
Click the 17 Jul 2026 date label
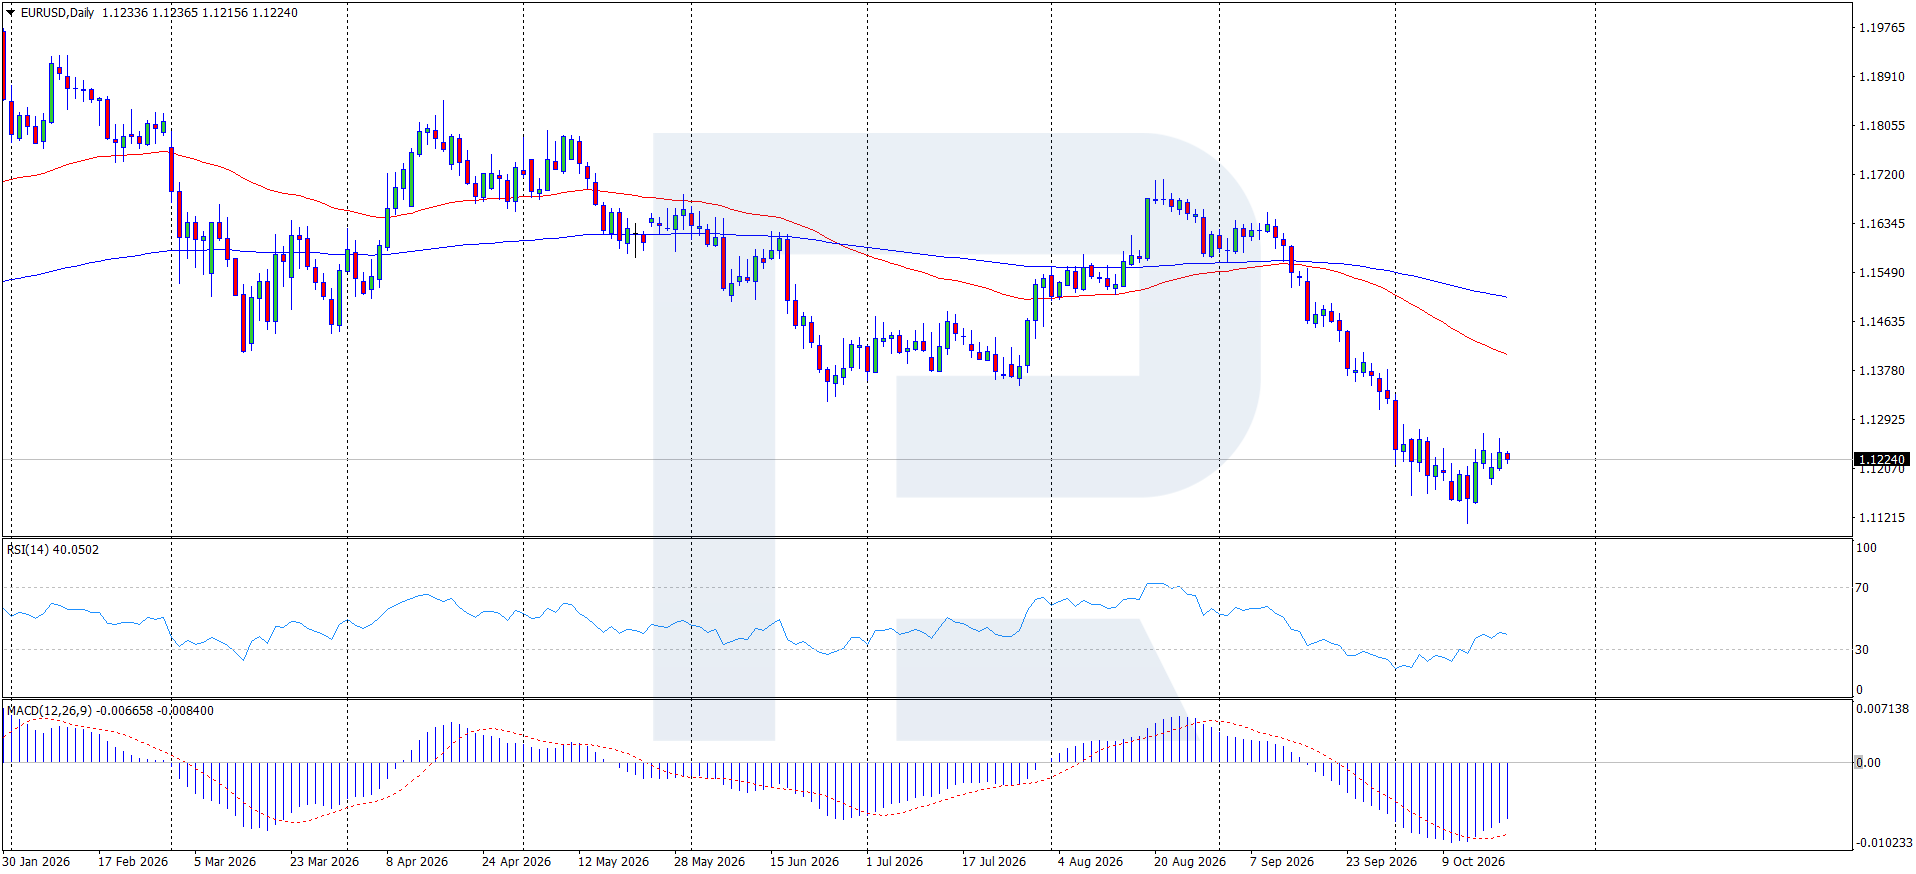point(994,862)
